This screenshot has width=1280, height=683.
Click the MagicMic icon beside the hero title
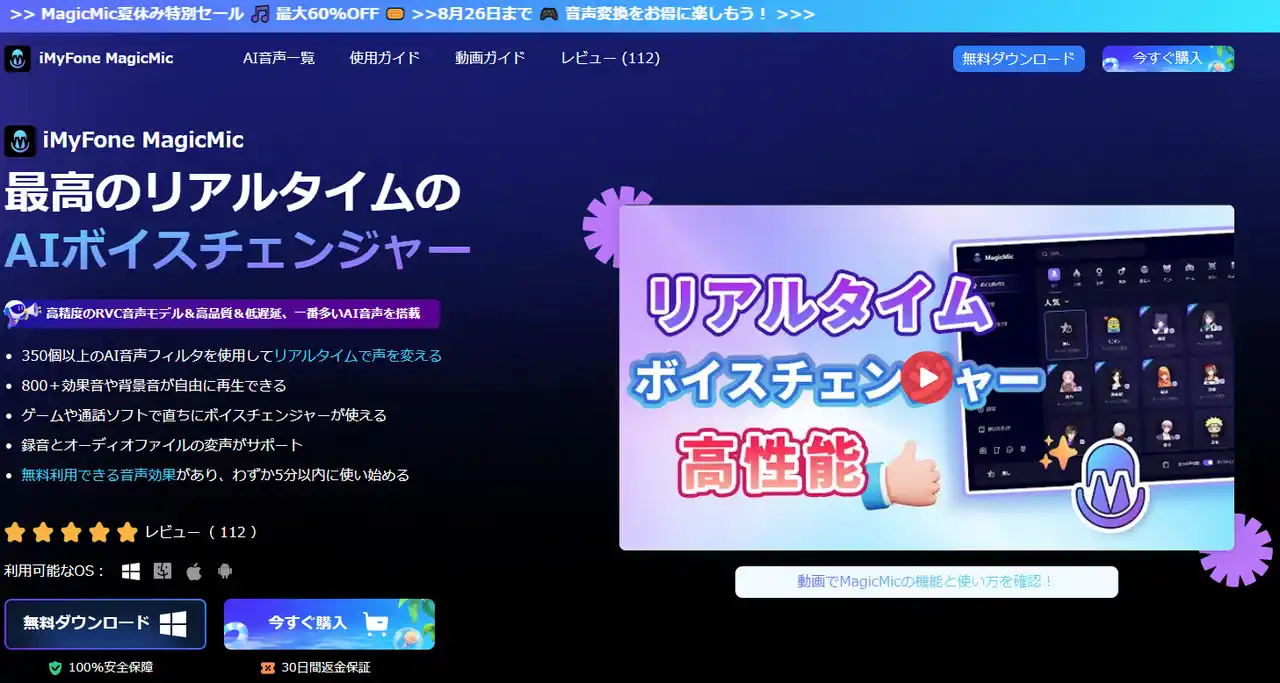tap(21, 141)
